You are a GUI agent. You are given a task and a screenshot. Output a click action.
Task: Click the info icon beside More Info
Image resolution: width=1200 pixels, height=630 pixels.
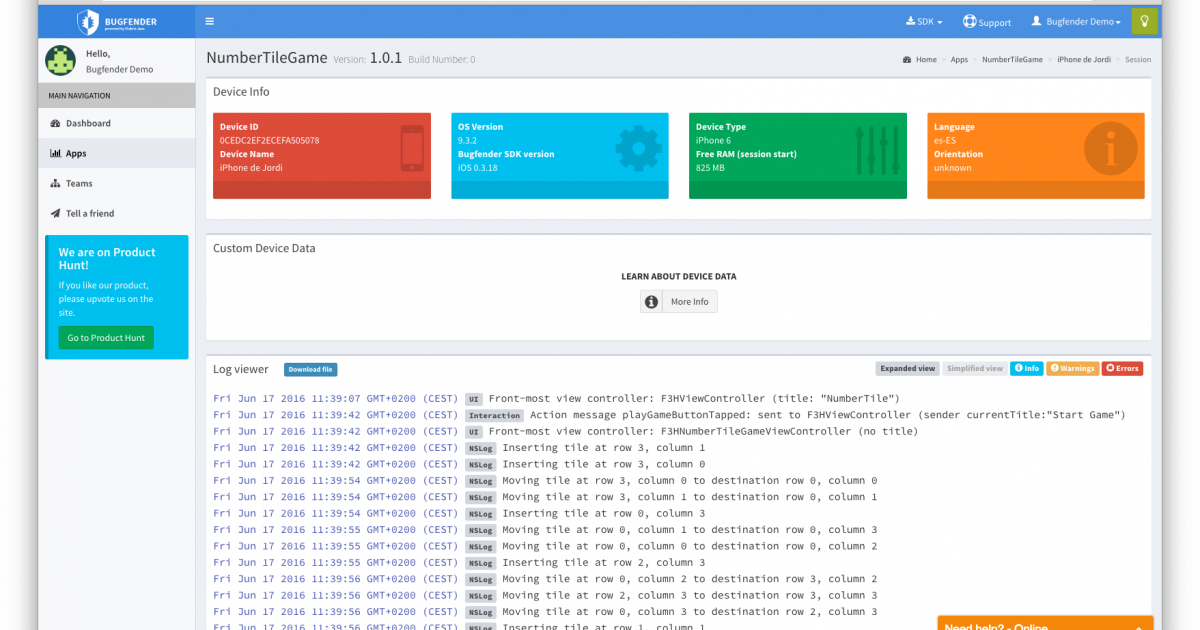pos(651,302)
